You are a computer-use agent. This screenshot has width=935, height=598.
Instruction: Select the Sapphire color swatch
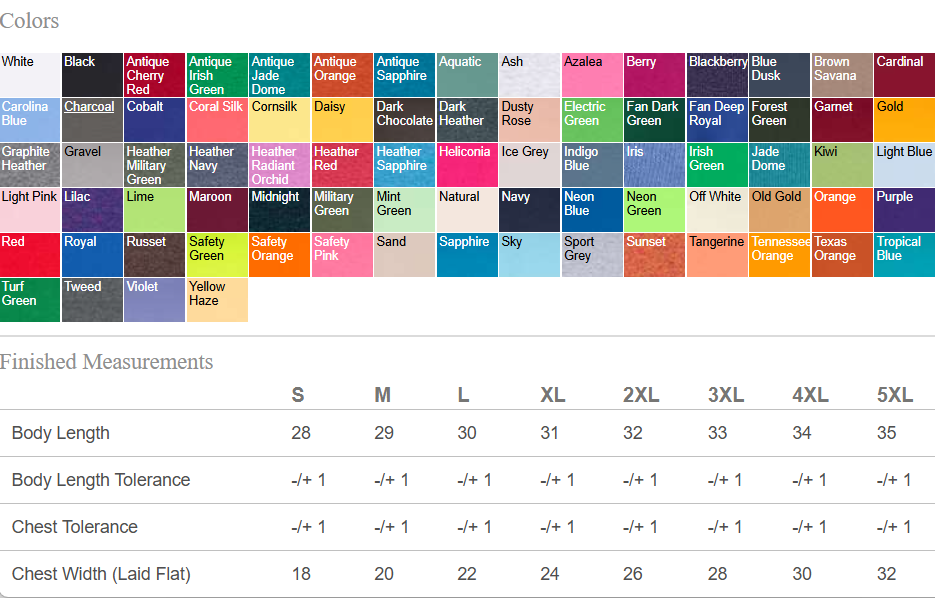[467, 255]
